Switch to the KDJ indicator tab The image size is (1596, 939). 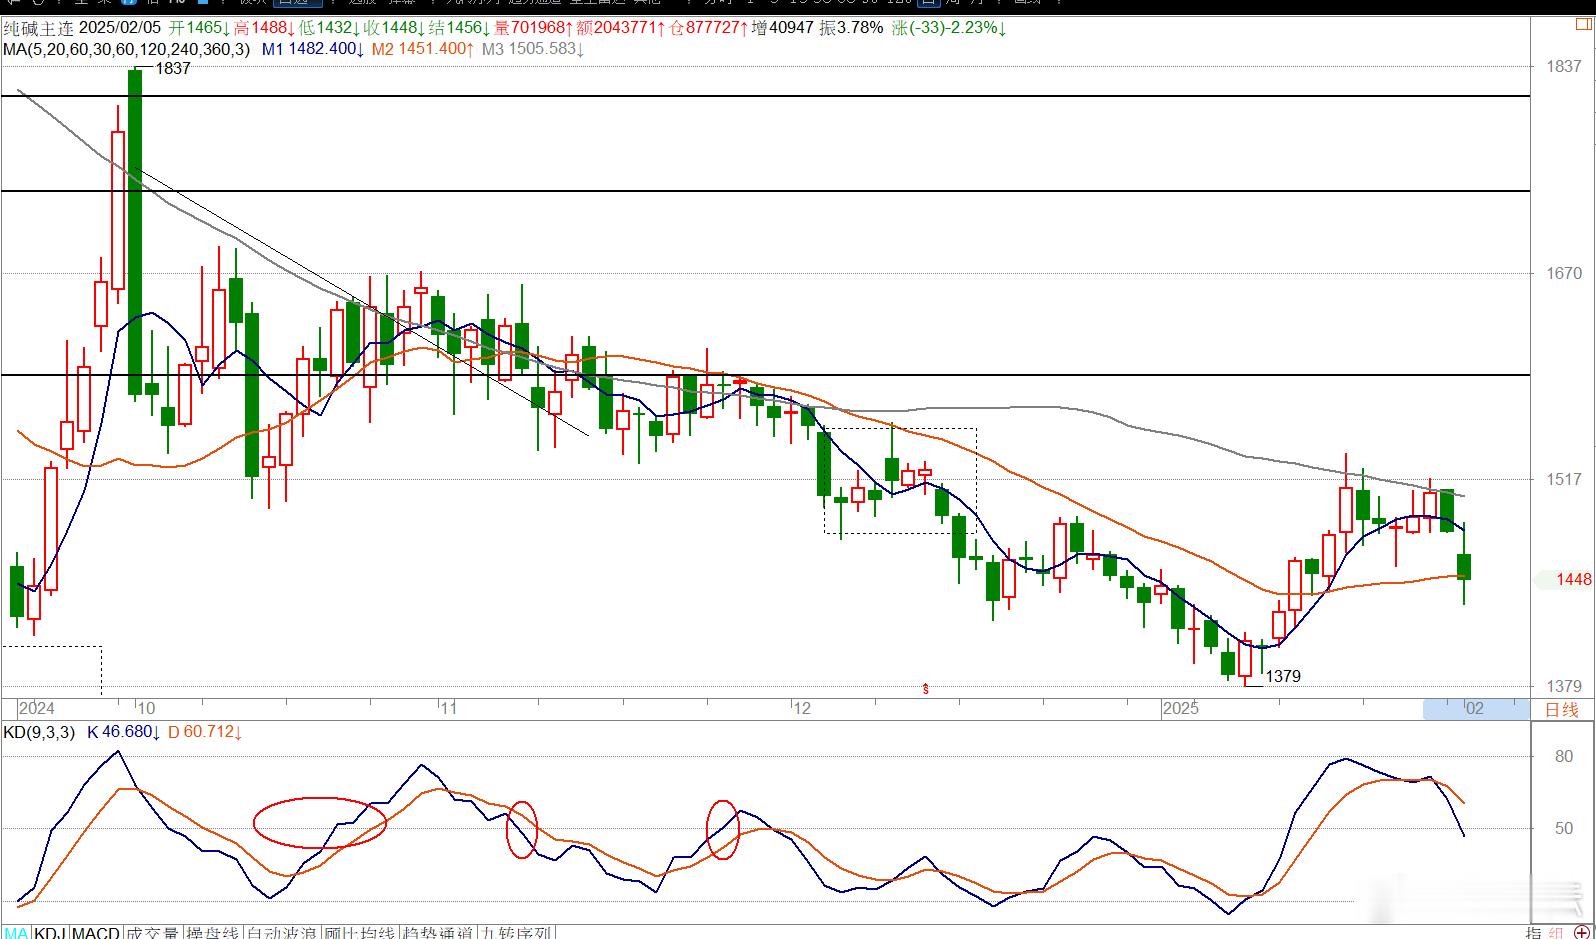(50, 932)
